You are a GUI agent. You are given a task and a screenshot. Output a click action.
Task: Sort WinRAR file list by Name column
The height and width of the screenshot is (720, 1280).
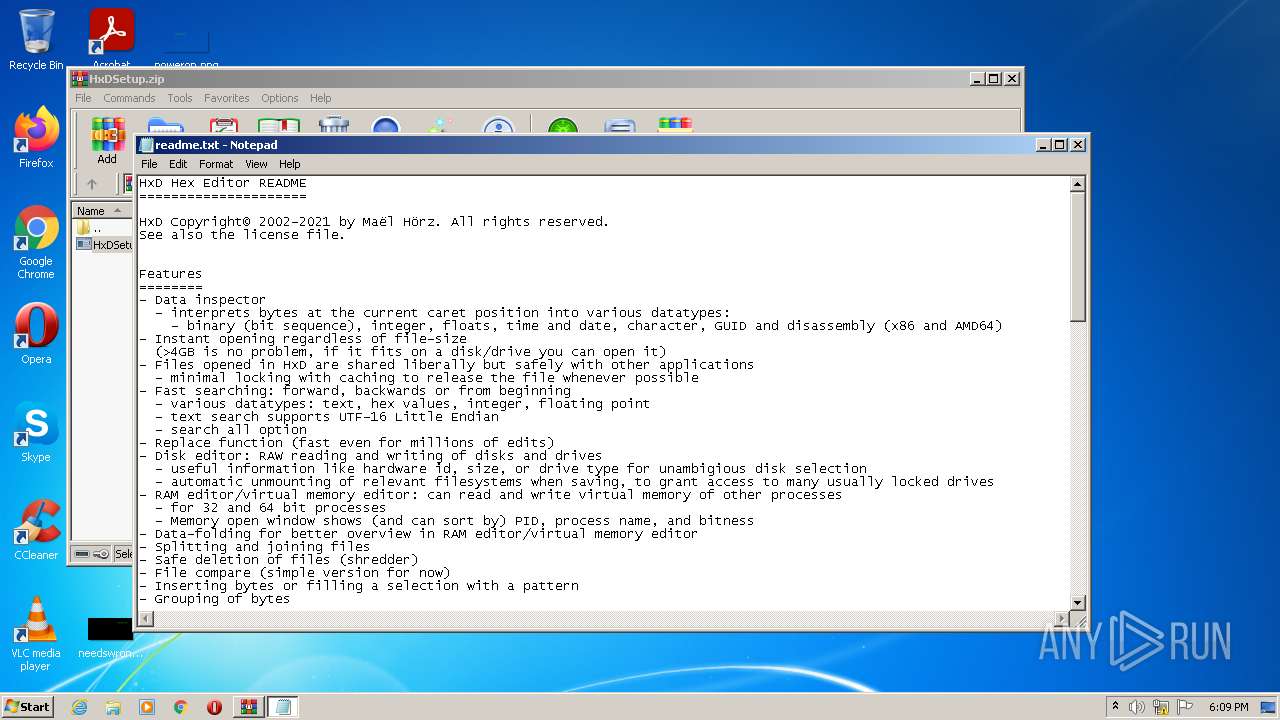tap(101, 211)
